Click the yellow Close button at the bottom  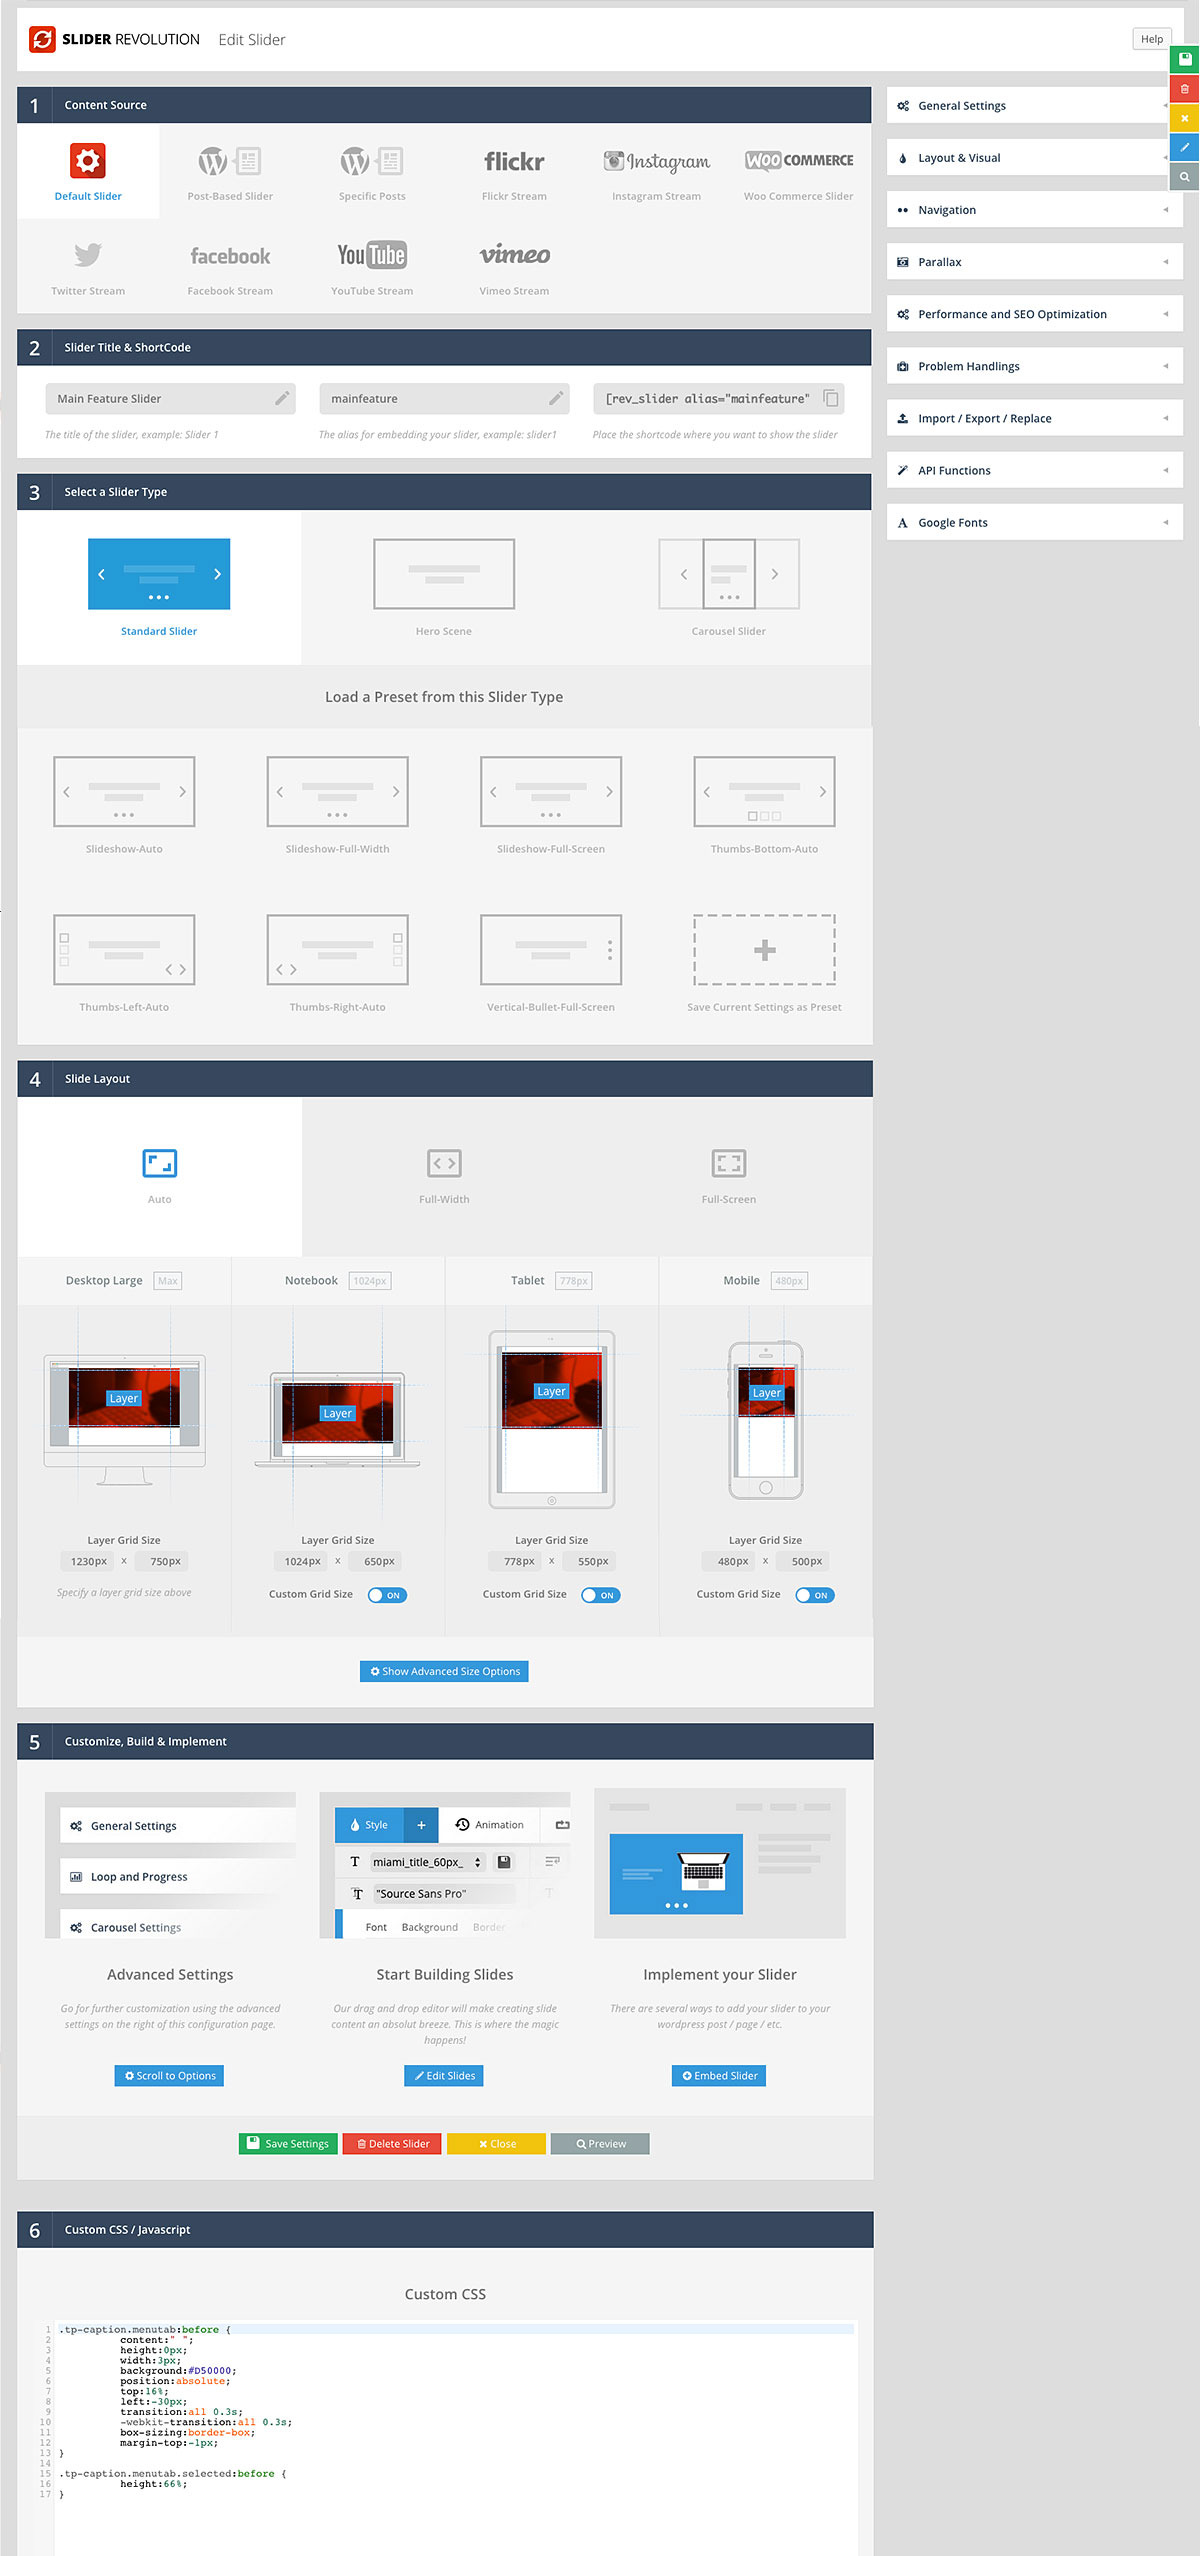[496, 2144]
